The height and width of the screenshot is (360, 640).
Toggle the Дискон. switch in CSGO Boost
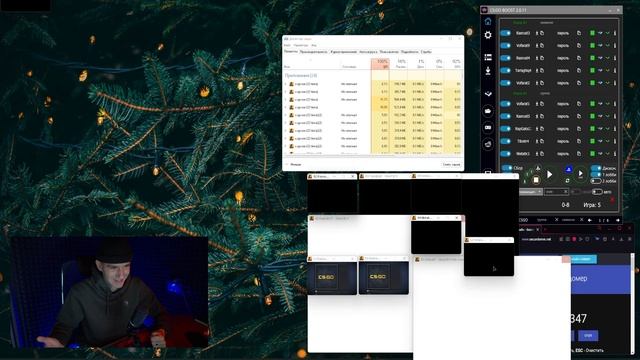pos(596,168)
